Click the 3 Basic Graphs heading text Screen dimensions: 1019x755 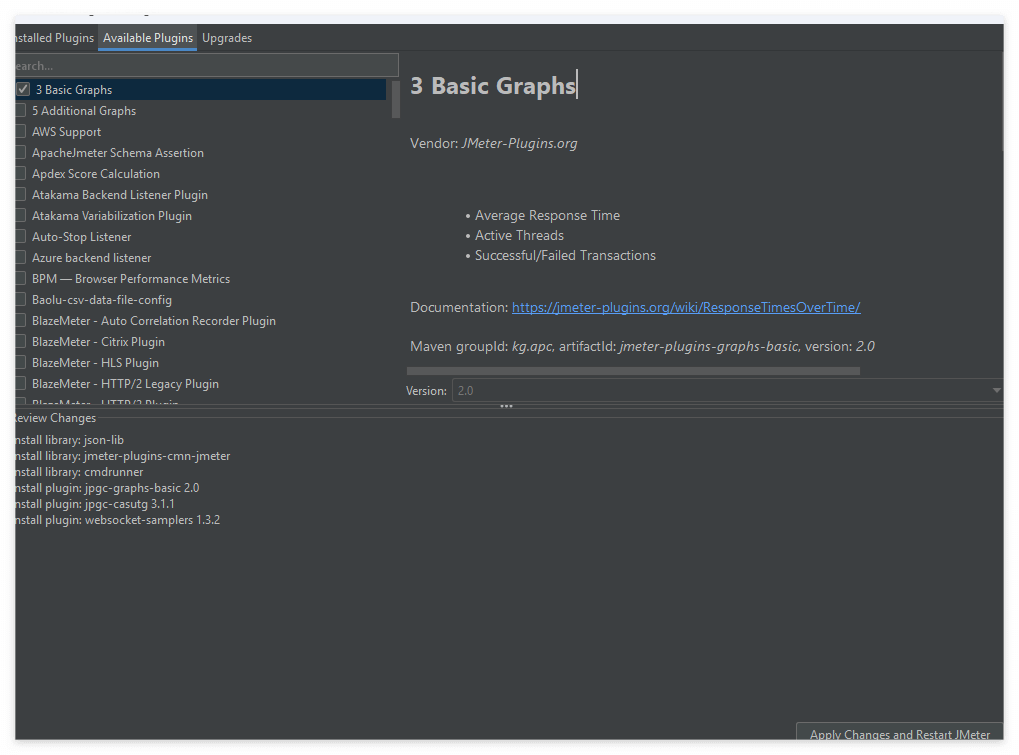(x=493, y=85)
